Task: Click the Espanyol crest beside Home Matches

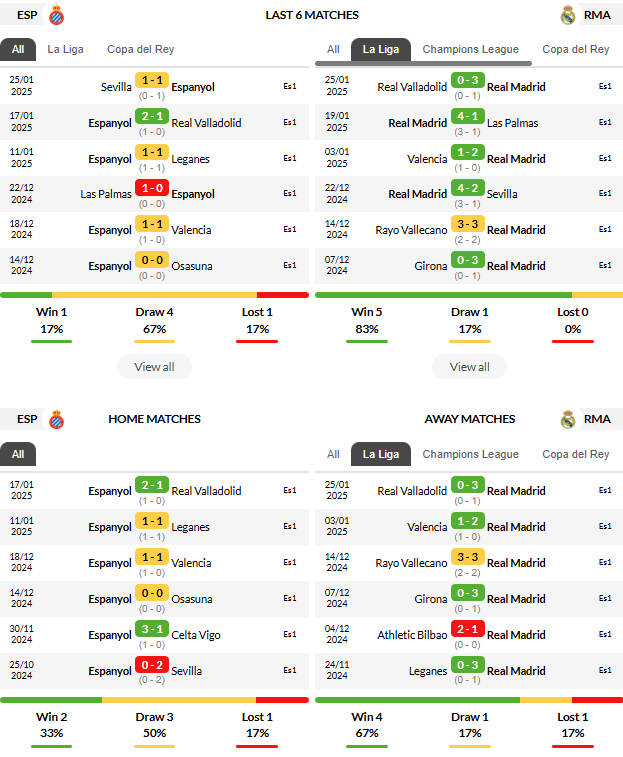Action: point(57,419)
